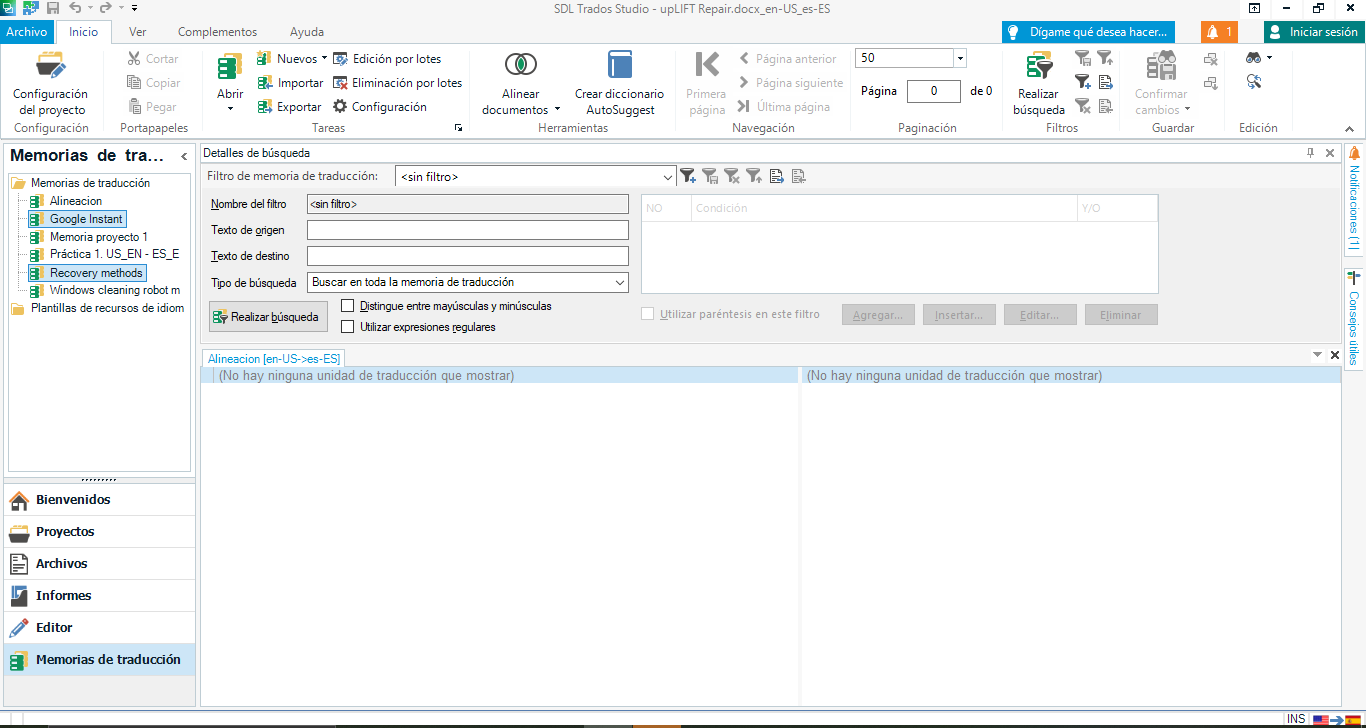
Task: Expand the Tipo de búsqueda dropdown
Action: point(620,283)
